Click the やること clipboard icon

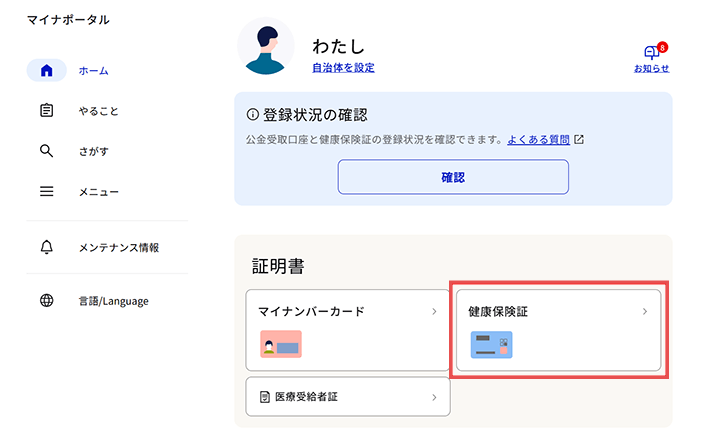pos(46,111)
